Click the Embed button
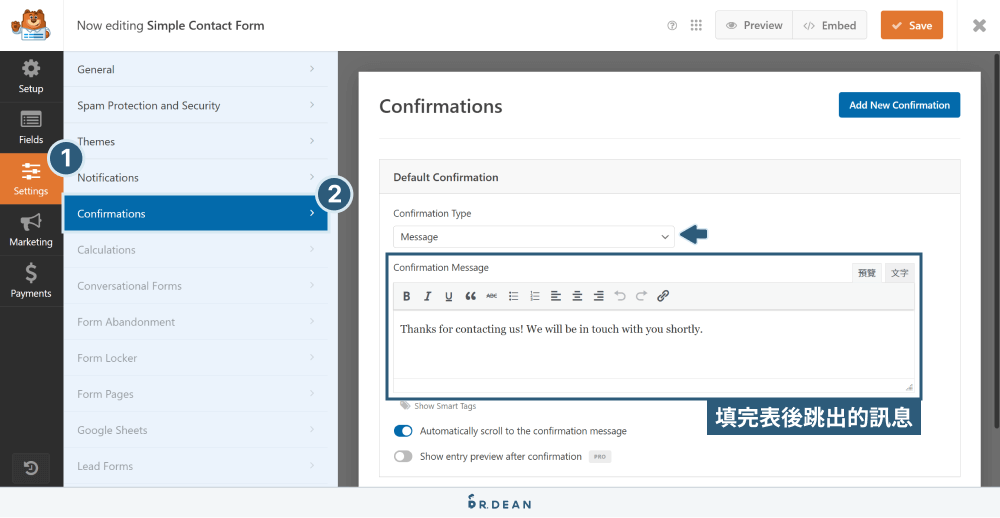Viewport: 1000px width, 518px height. point(829,26)
